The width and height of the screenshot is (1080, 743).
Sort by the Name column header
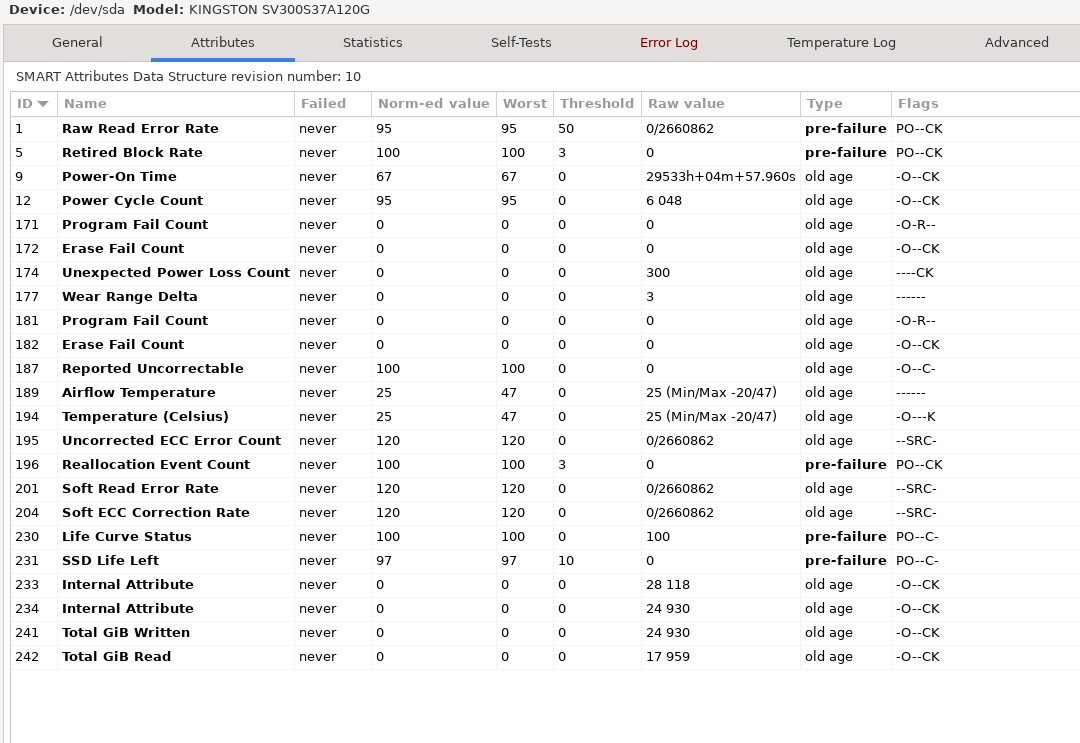point(176,104)
